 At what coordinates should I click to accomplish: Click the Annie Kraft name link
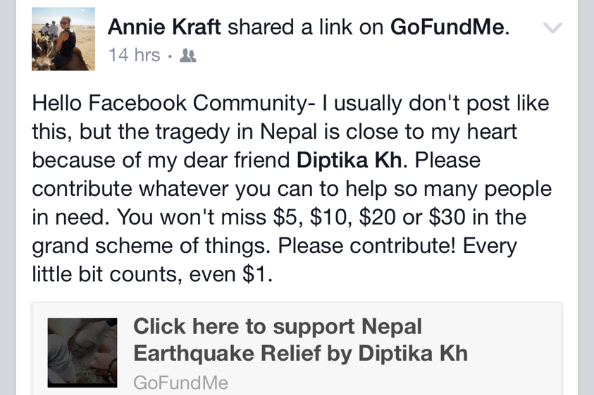click(164, 27)
